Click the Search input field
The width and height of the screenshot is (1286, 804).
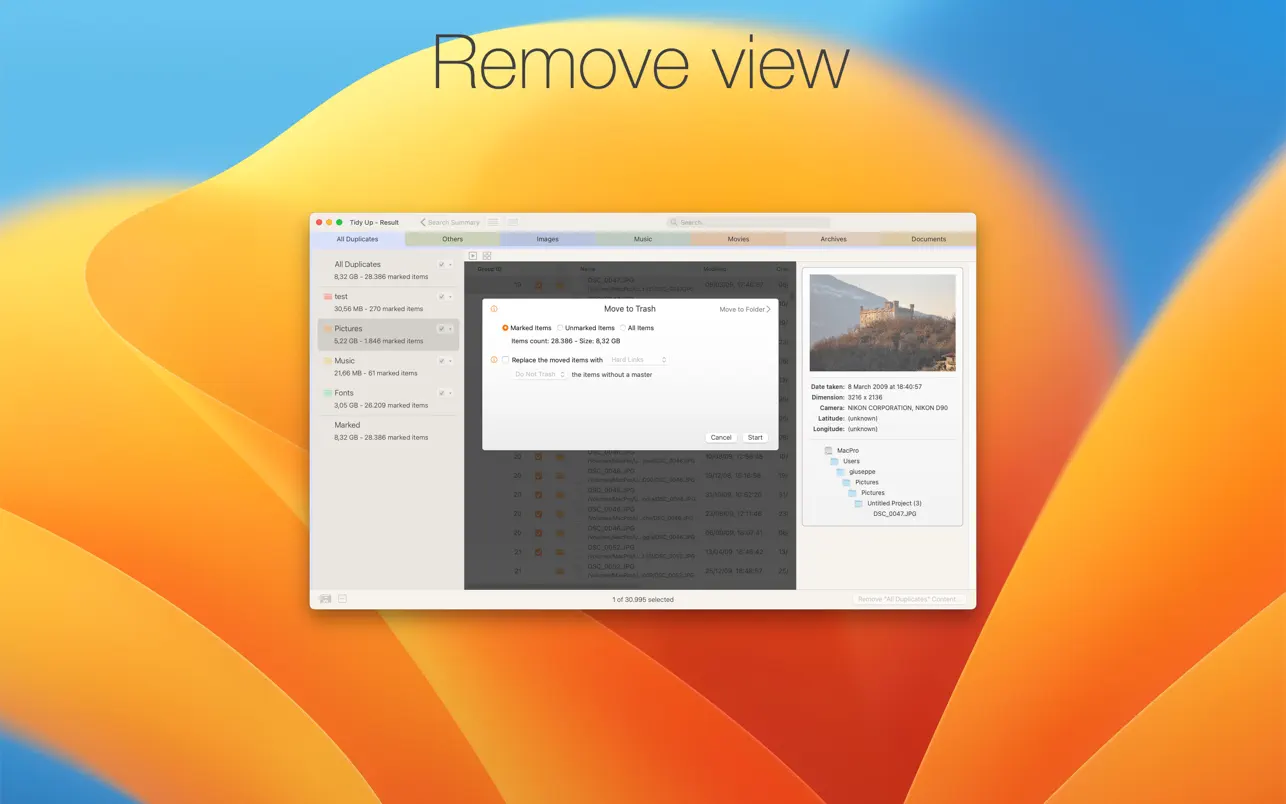tap(748, 222)
